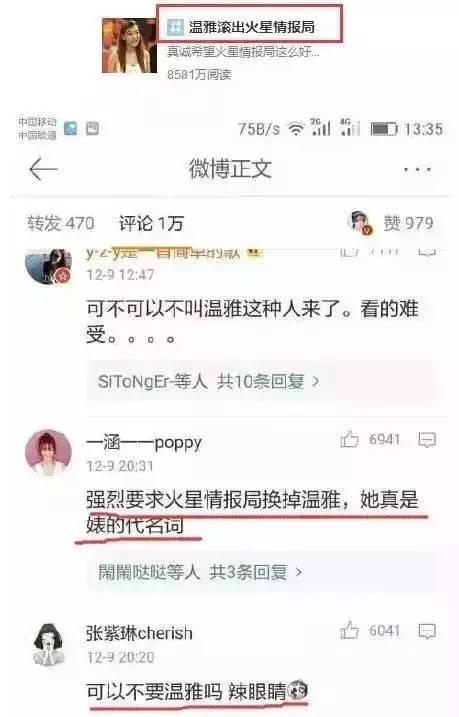Image resolution: width=459 pixels, height=717 pixels.
Task: Tap the liker avatar next to 赞 979
Action: pos(360,223)
